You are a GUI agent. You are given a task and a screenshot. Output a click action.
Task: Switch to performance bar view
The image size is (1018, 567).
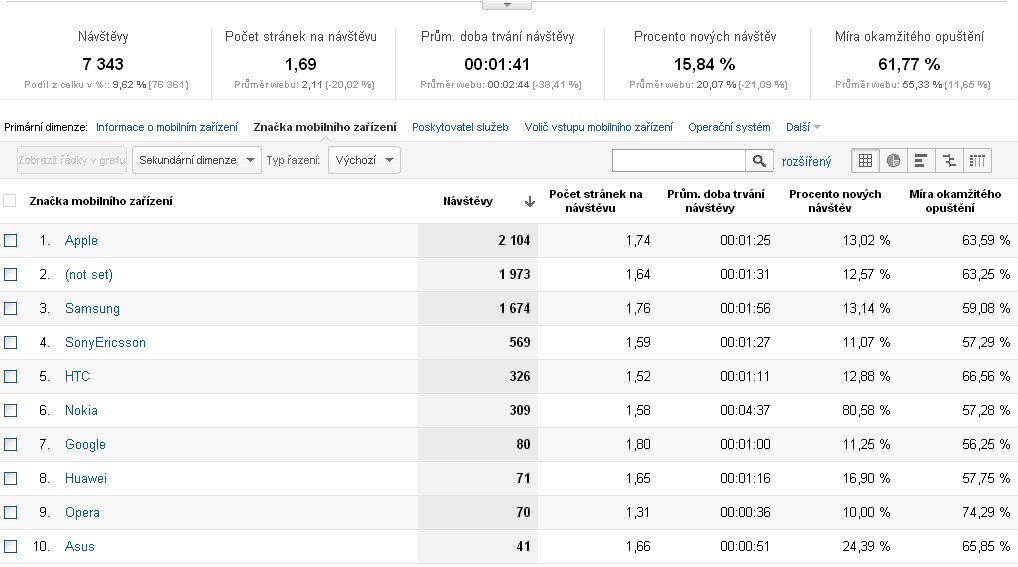point(921,160)
